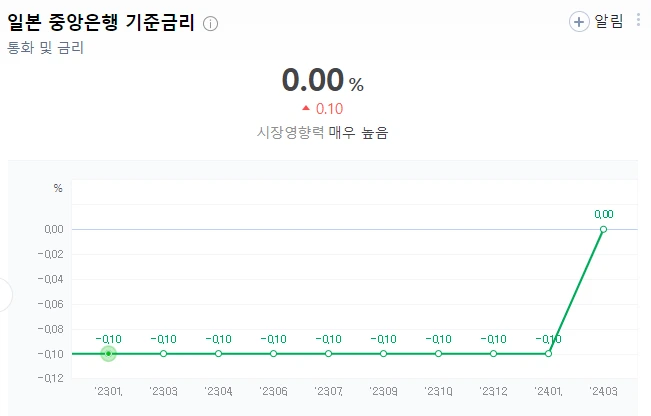Click the plus alert icon

pyautogui.click(x=579, y=22)
